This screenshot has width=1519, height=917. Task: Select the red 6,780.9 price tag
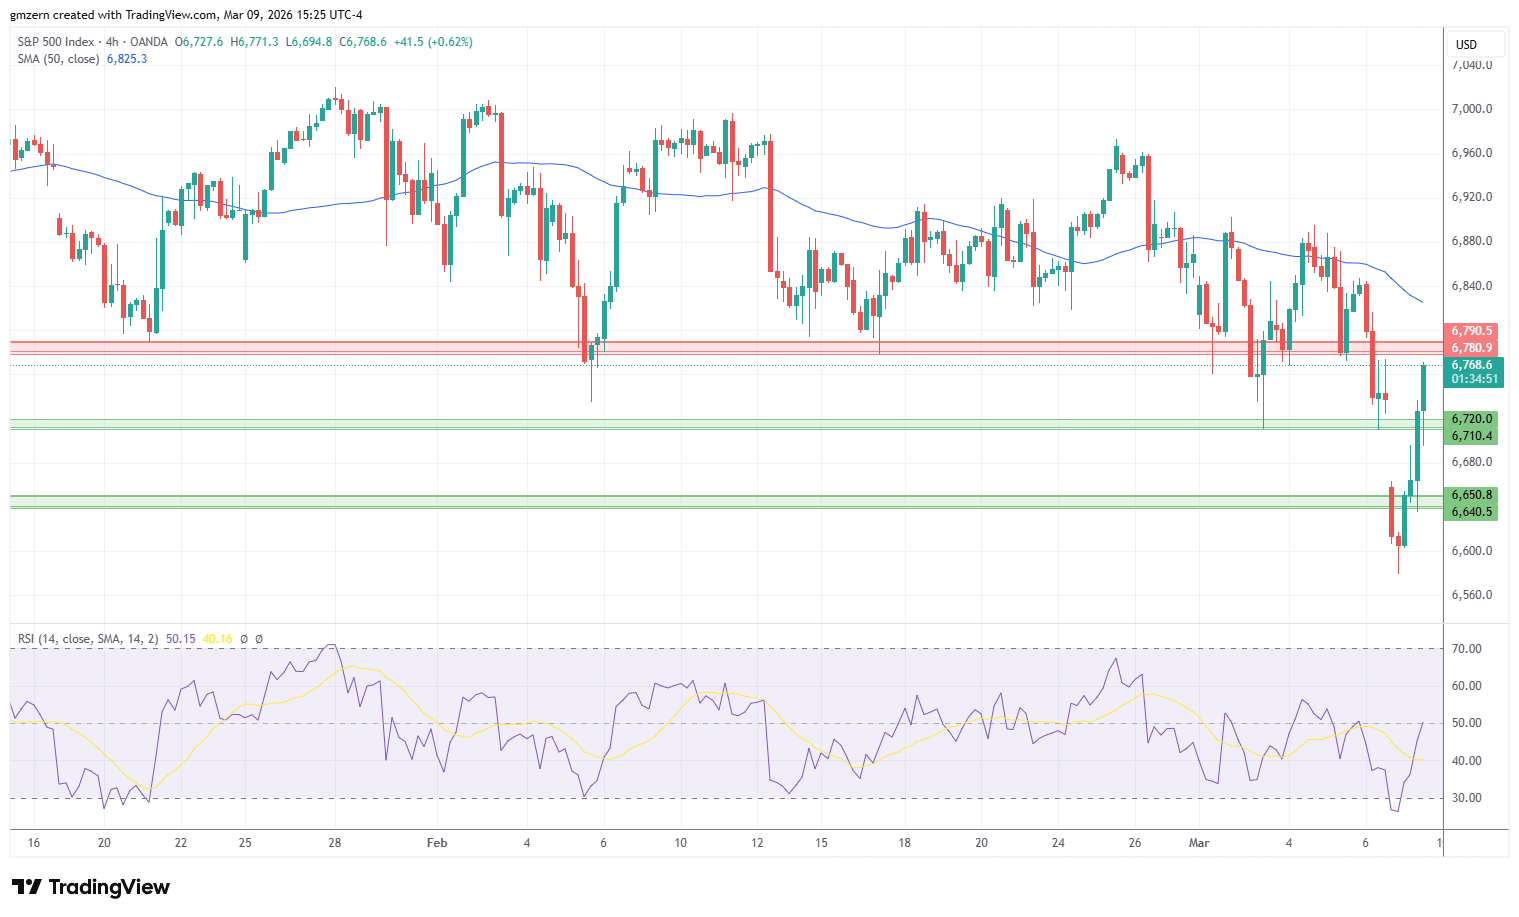(x=1472, y=348)
